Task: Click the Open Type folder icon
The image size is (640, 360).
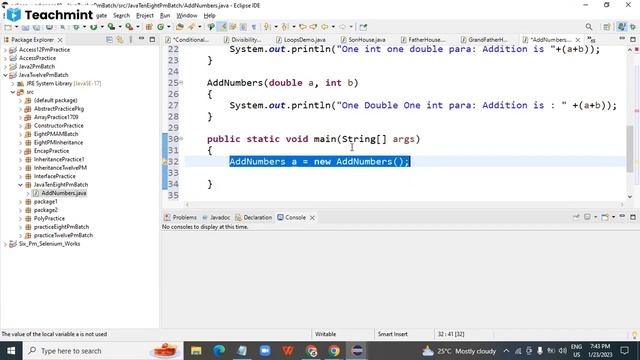Action: [x=180, y=27]
